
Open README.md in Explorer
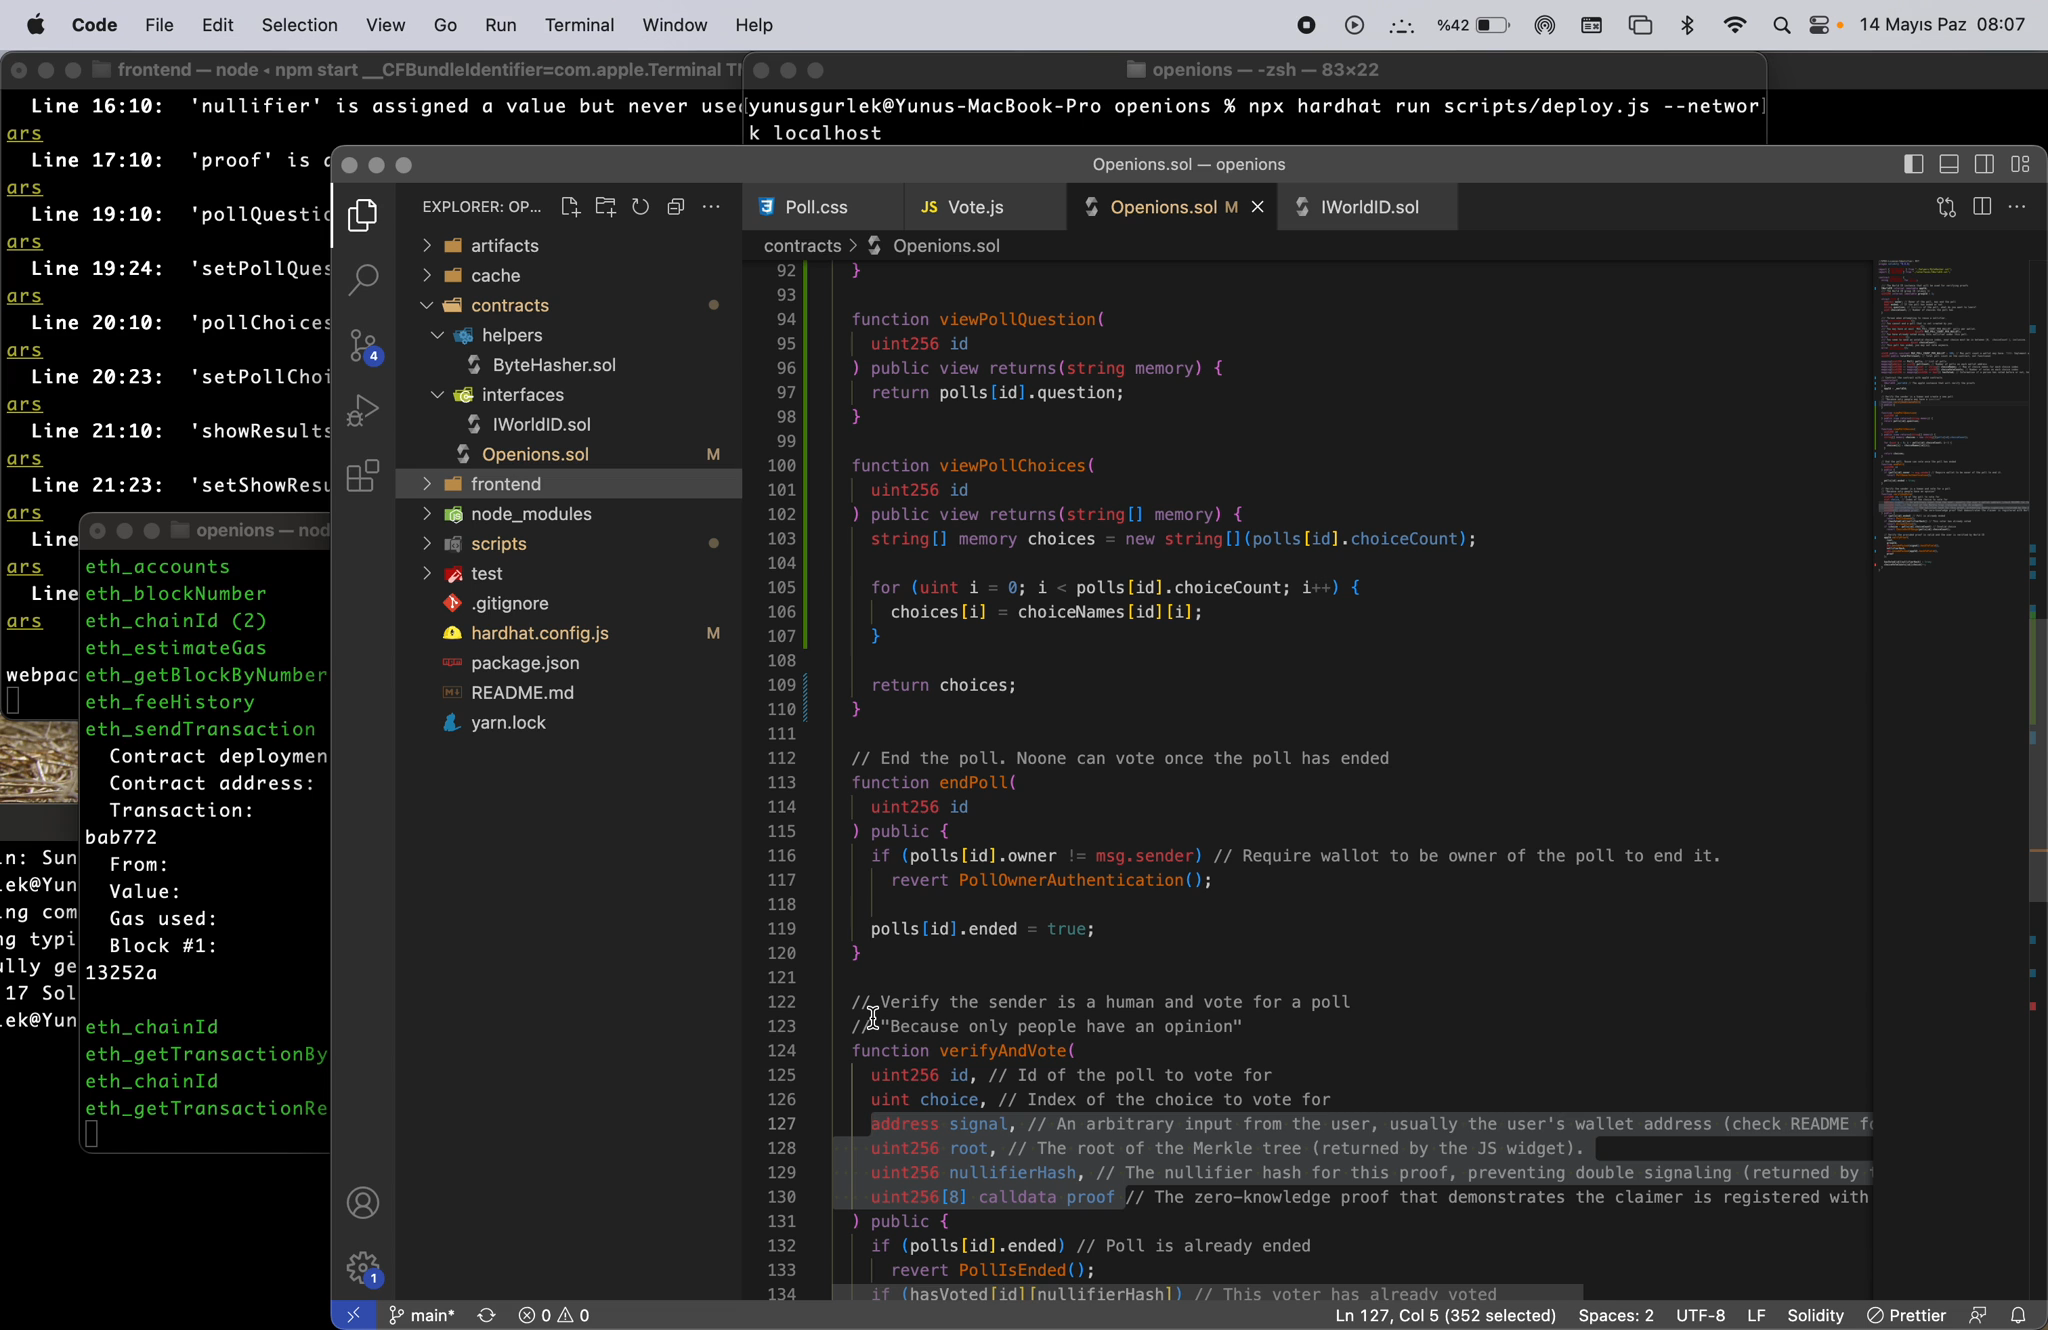(x=569, y=693)
